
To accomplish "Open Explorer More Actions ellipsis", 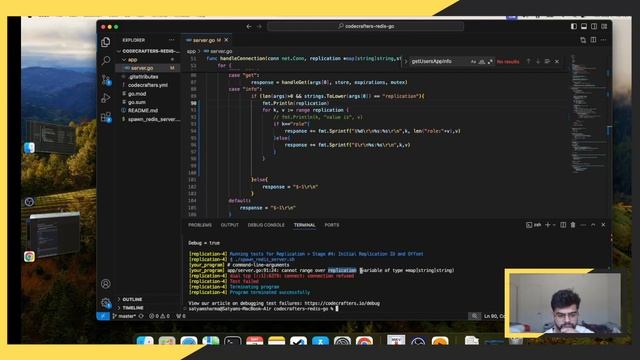I will (x=171, y=40).
